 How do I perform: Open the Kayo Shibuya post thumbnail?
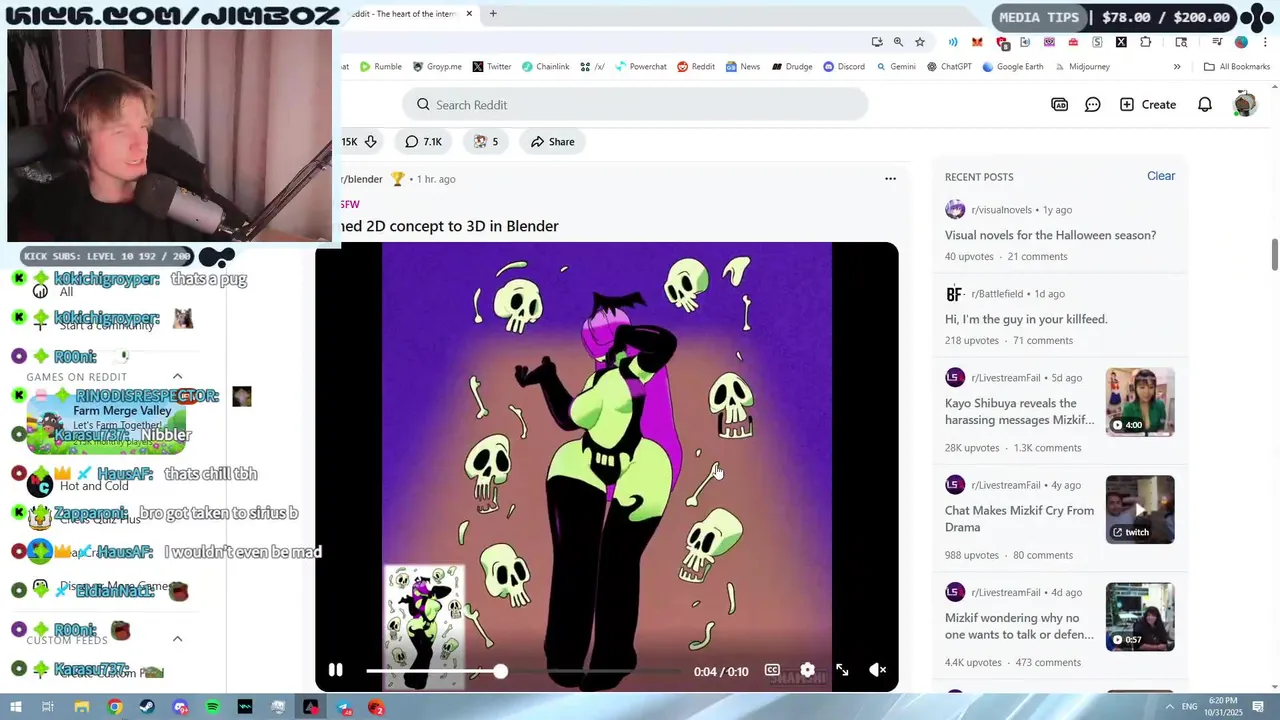pos(1140,402)
